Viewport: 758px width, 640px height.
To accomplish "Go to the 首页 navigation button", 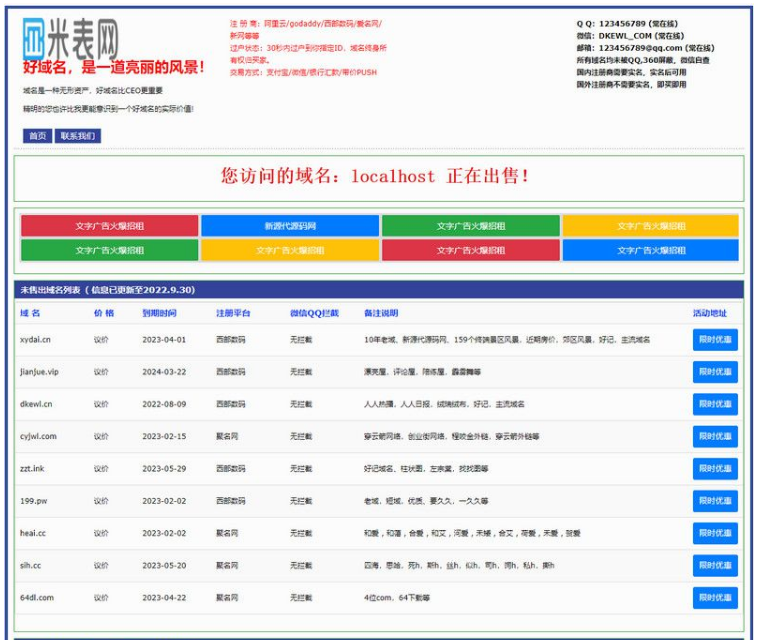I will [x=37, y=136].
